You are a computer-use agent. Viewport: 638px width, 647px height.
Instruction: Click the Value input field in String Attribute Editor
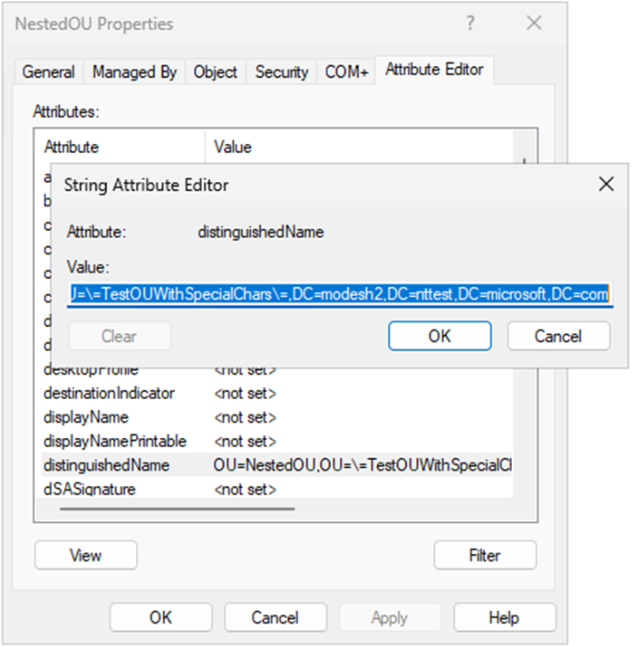click(340, 294)
